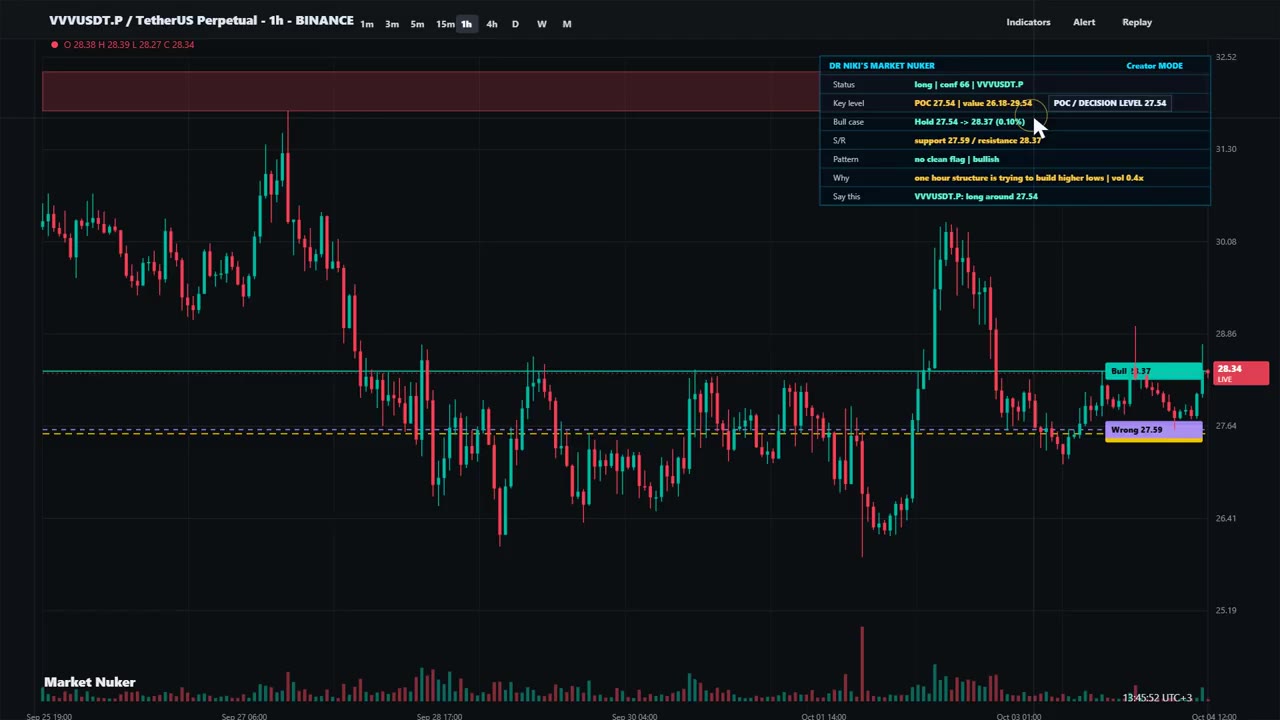Click the DR NIKI'S MARKET NUKER header
Screen dimensions: 1280x720
pyautogui.click(x=882, y=66)
